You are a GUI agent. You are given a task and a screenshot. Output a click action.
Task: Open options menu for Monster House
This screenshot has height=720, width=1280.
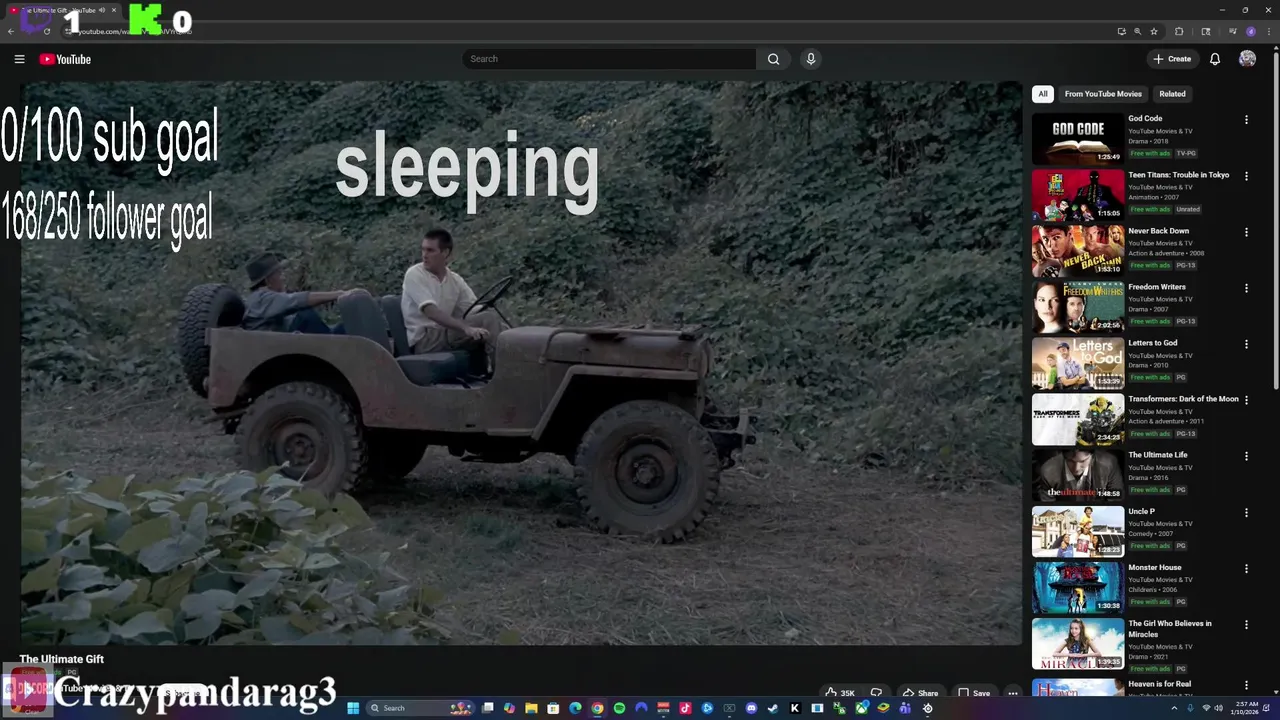(x=1246, y=568)
